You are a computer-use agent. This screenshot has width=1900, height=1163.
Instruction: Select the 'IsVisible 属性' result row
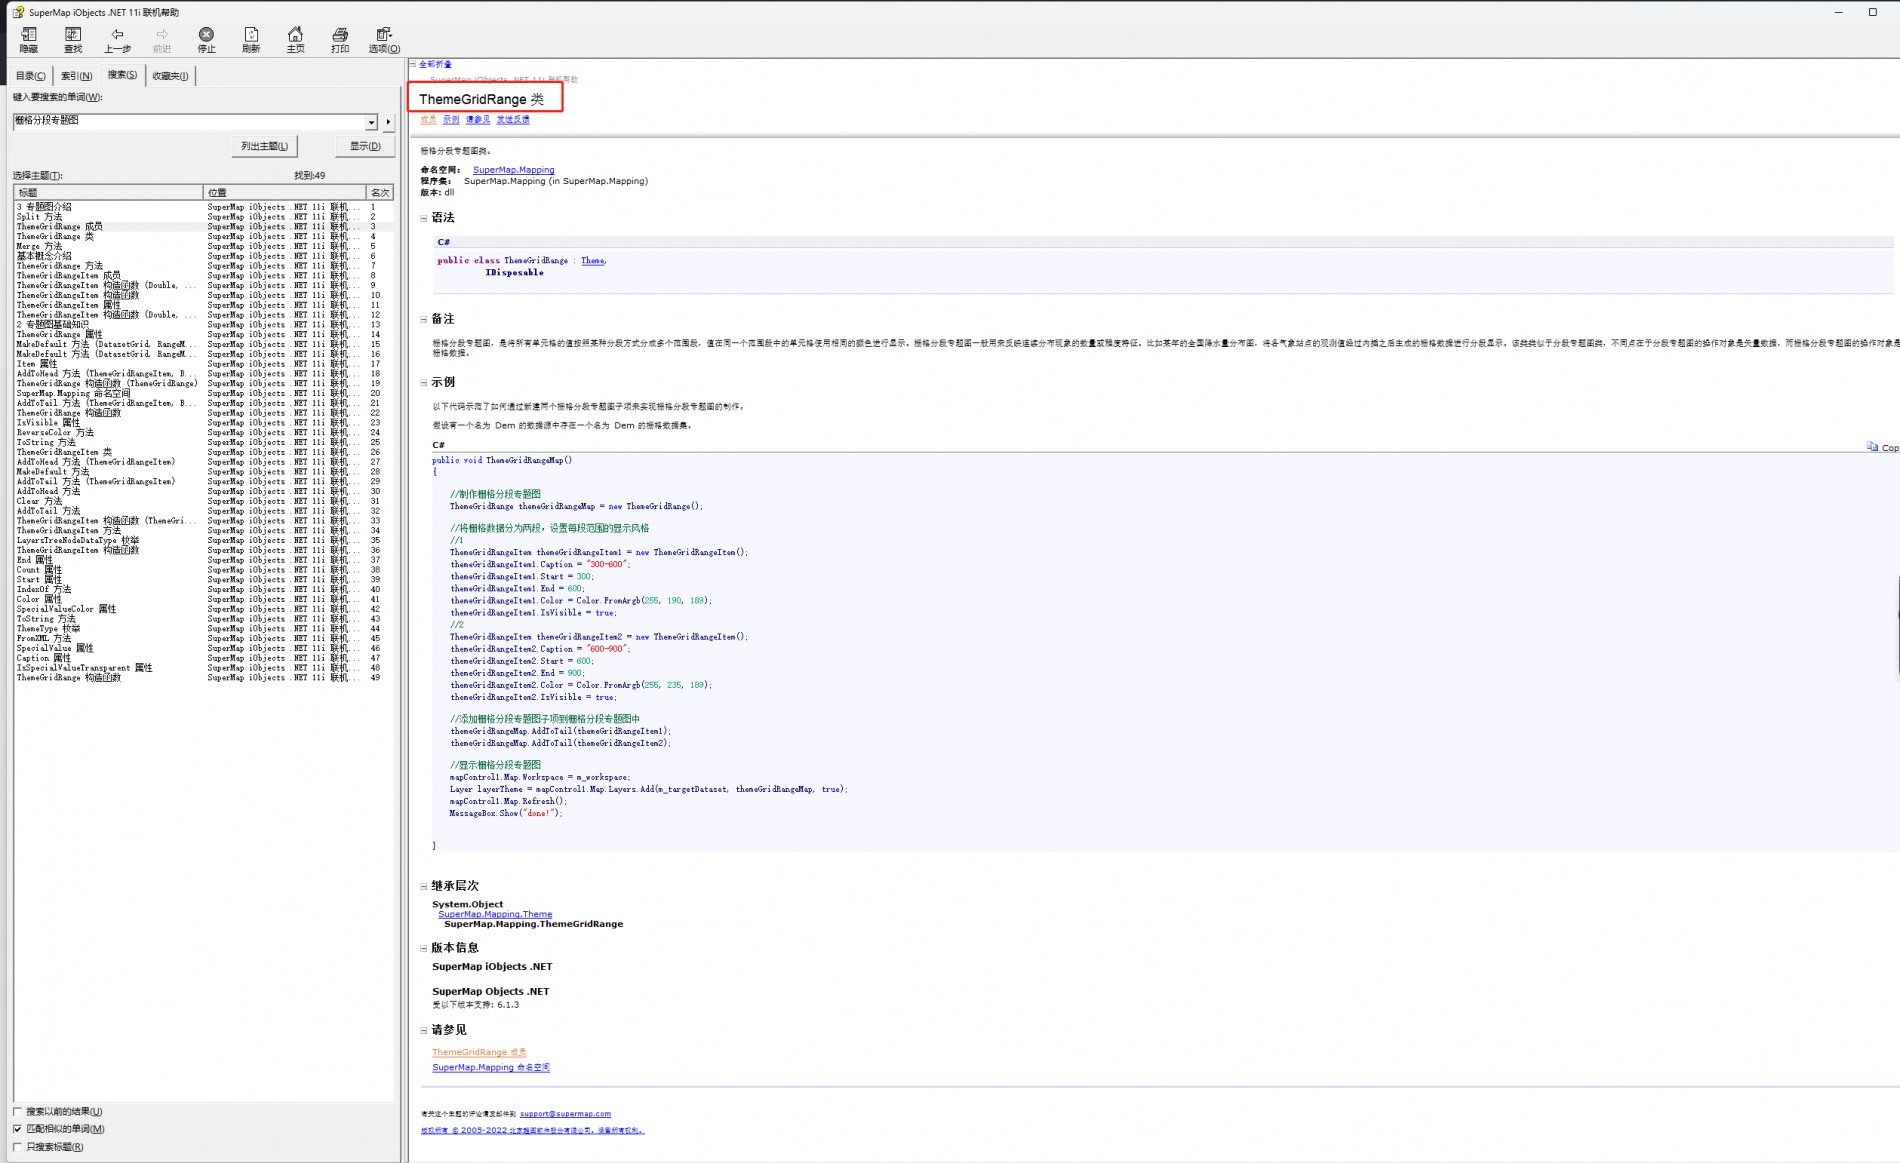(x=204, y=423)
